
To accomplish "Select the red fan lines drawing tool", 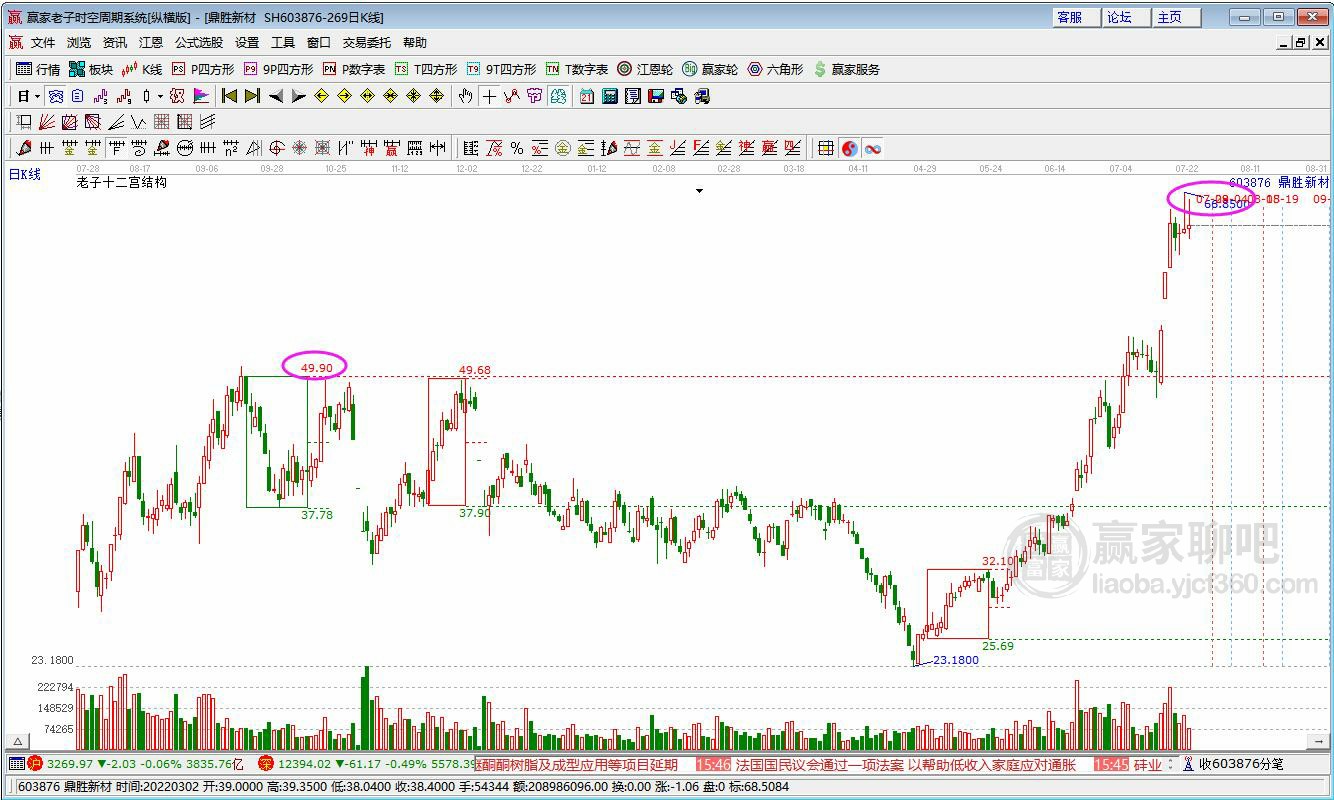I will (x=46, y=122).
